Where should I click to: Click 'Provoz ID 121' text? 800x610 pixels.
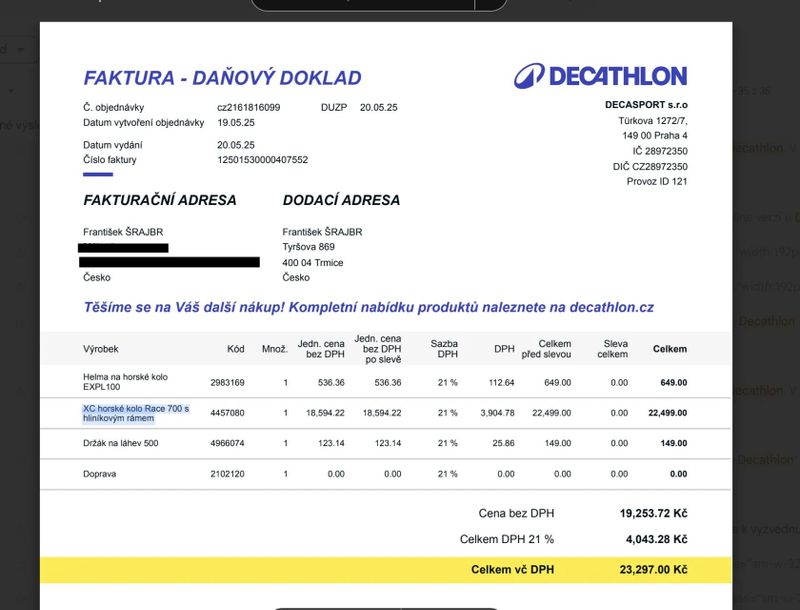click(657, 181)
